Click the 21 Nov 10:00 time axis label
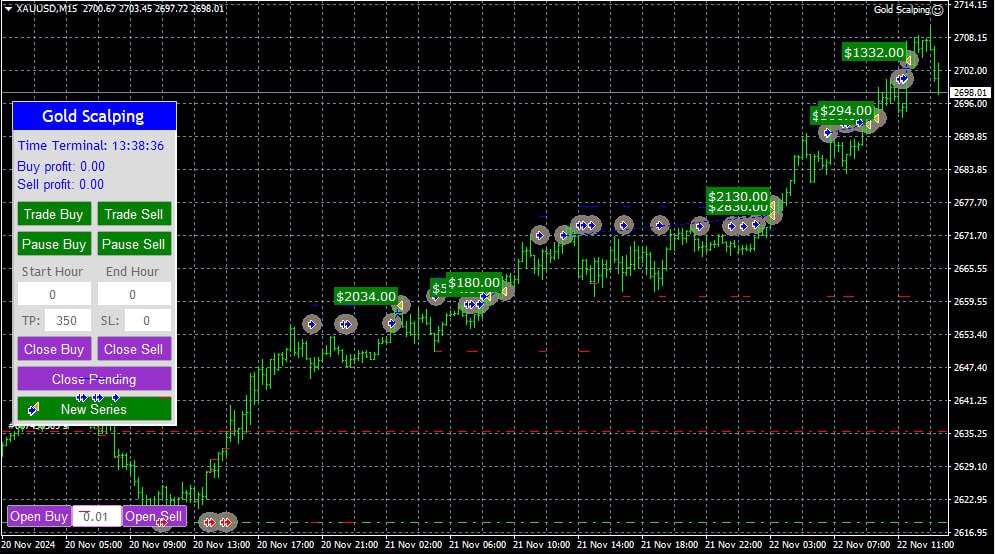This screenshot has height=554, width=995. 541,544
